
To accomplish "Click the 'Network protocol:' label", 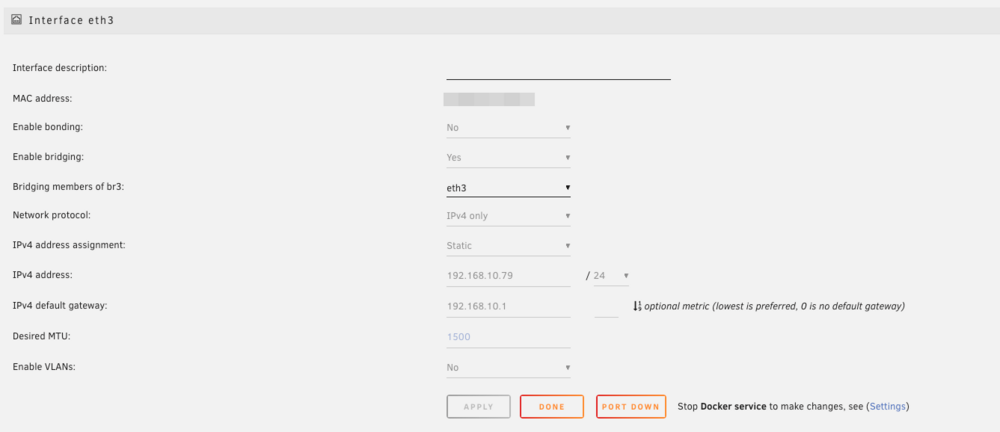I will click(x=52, y=215).
